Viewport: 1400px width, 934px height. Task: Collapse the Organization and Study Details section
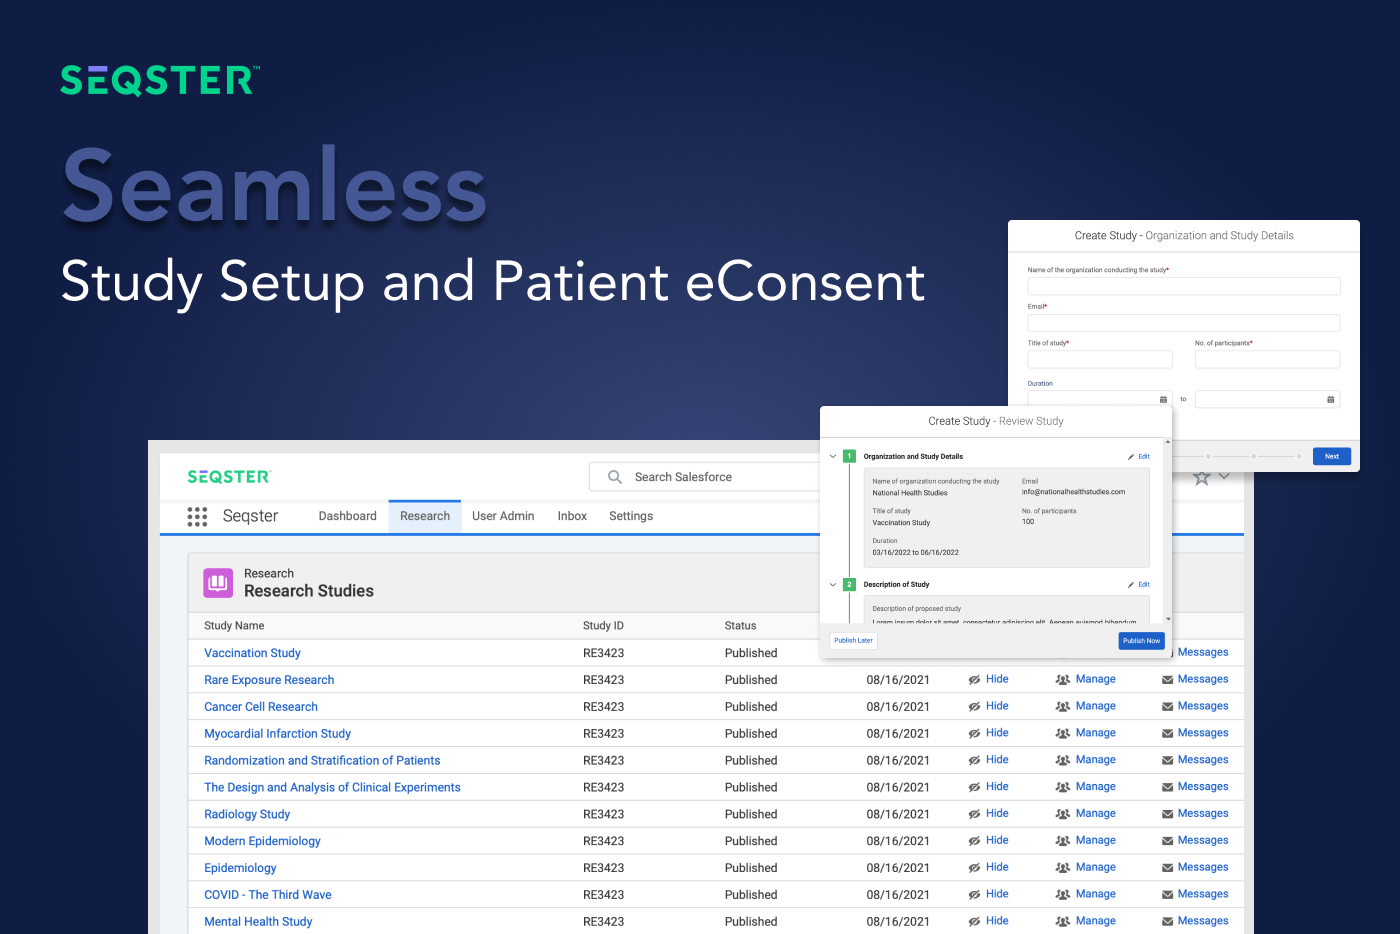pos(833,456)
